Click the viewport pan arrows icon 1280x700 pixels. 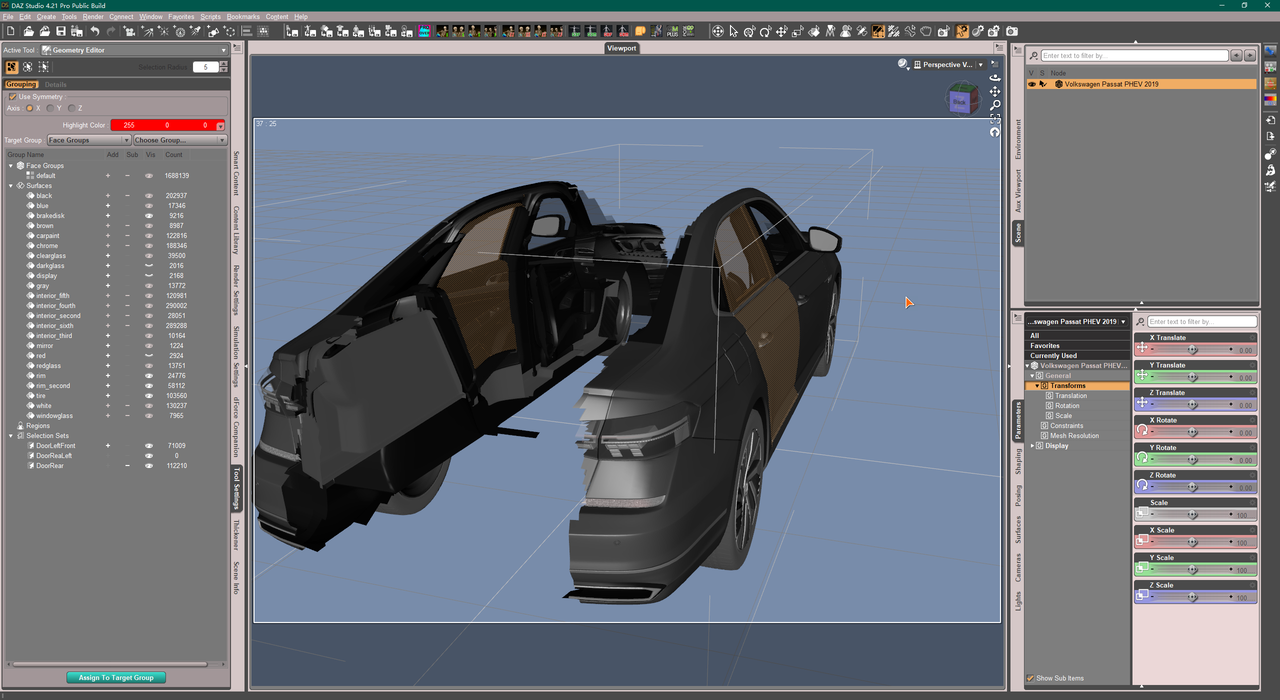pos(995,91)
